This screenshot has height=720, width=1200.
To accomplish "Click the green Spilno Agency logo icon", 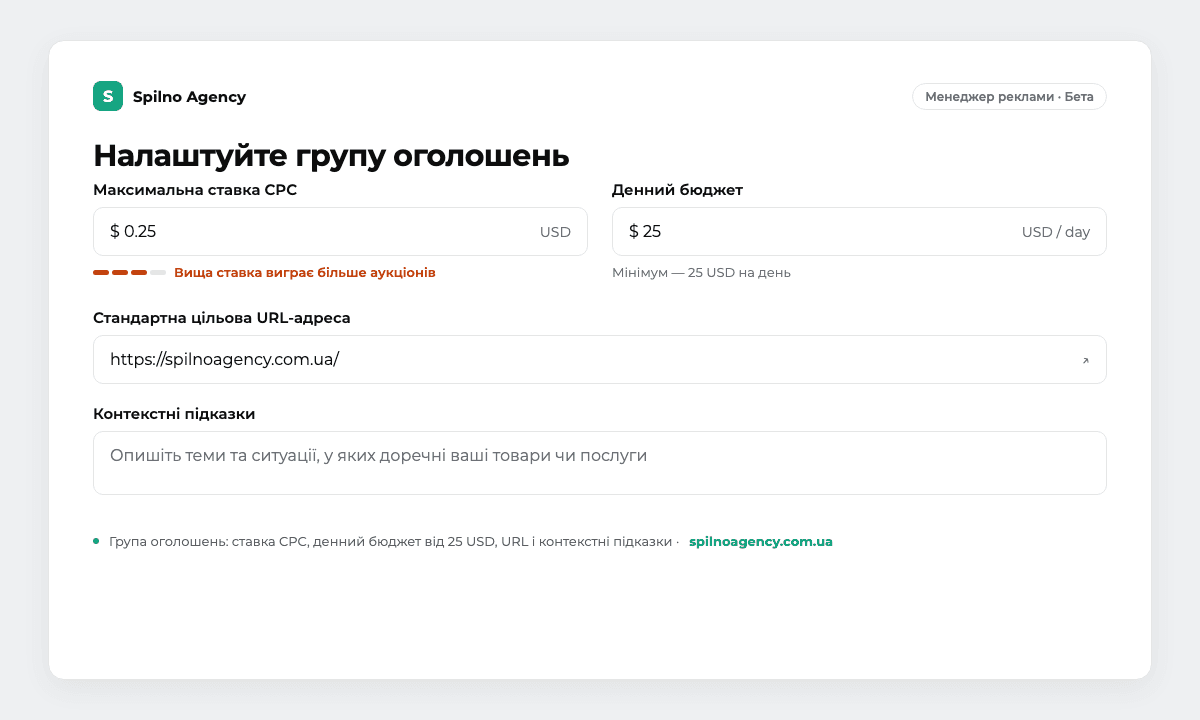I will tap(108, 96).
